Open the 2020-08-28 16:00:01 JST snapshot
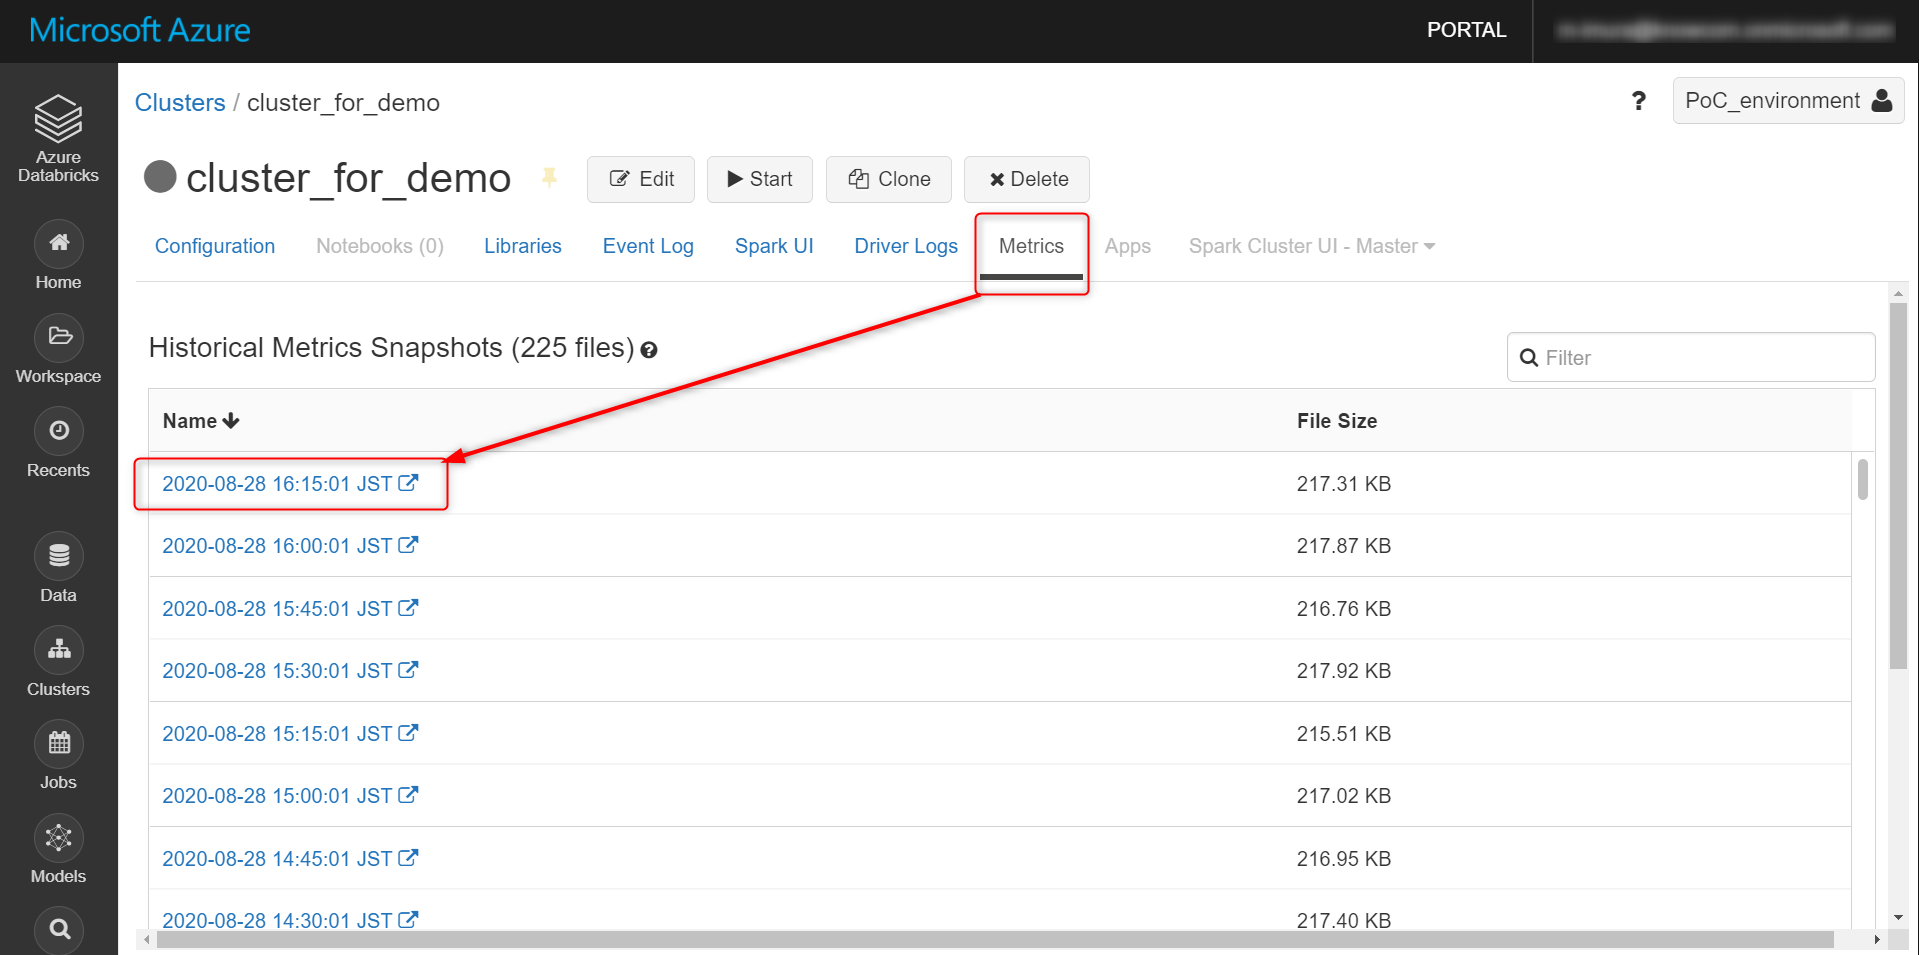Viewport: 1919px width, 955px height. pos(277,546)
